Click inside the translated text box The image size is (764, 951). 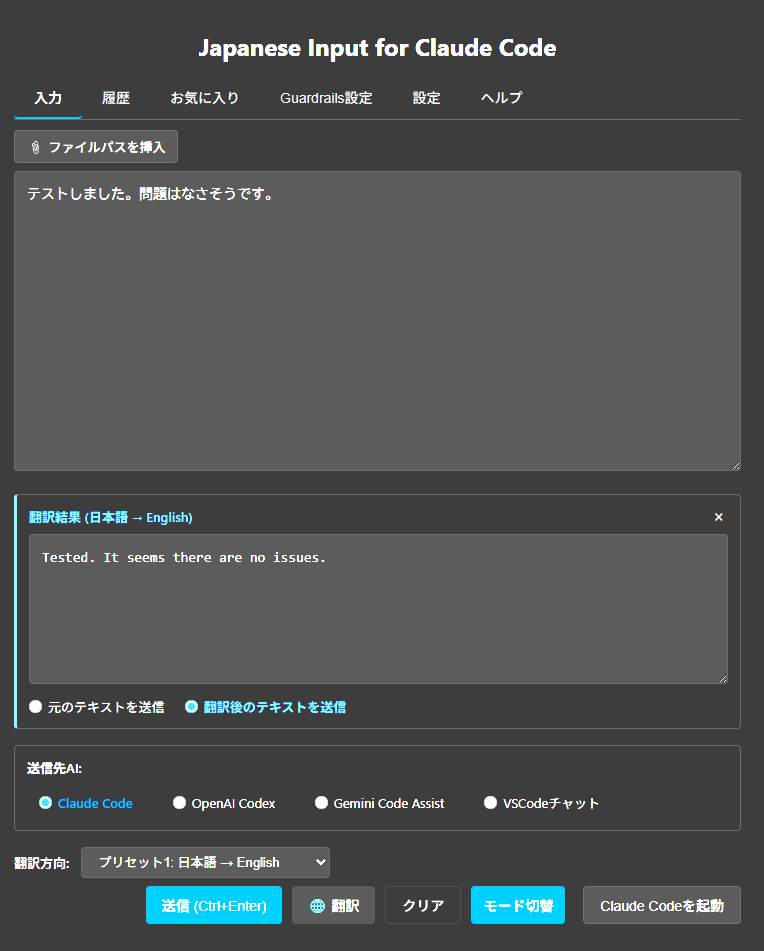click(378, 609)
